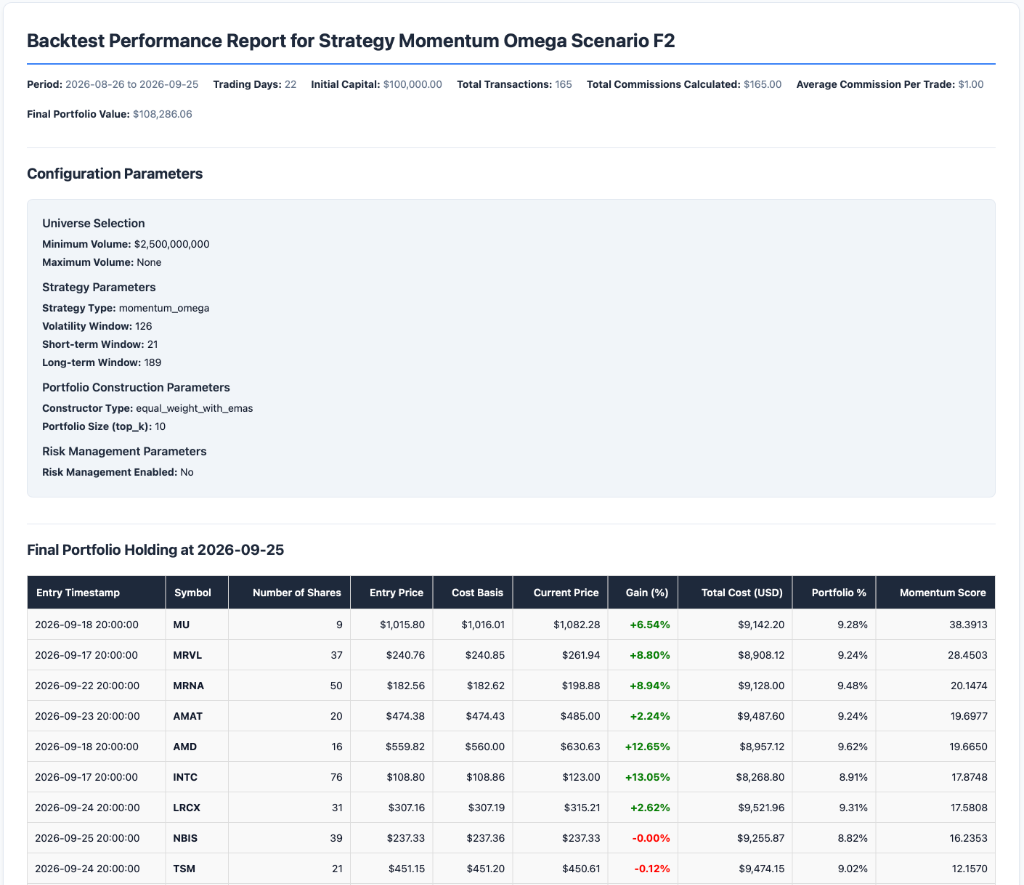Click Number of Shares column header
This screenshot has width=1024, height=885.
(x=289, y=592)
